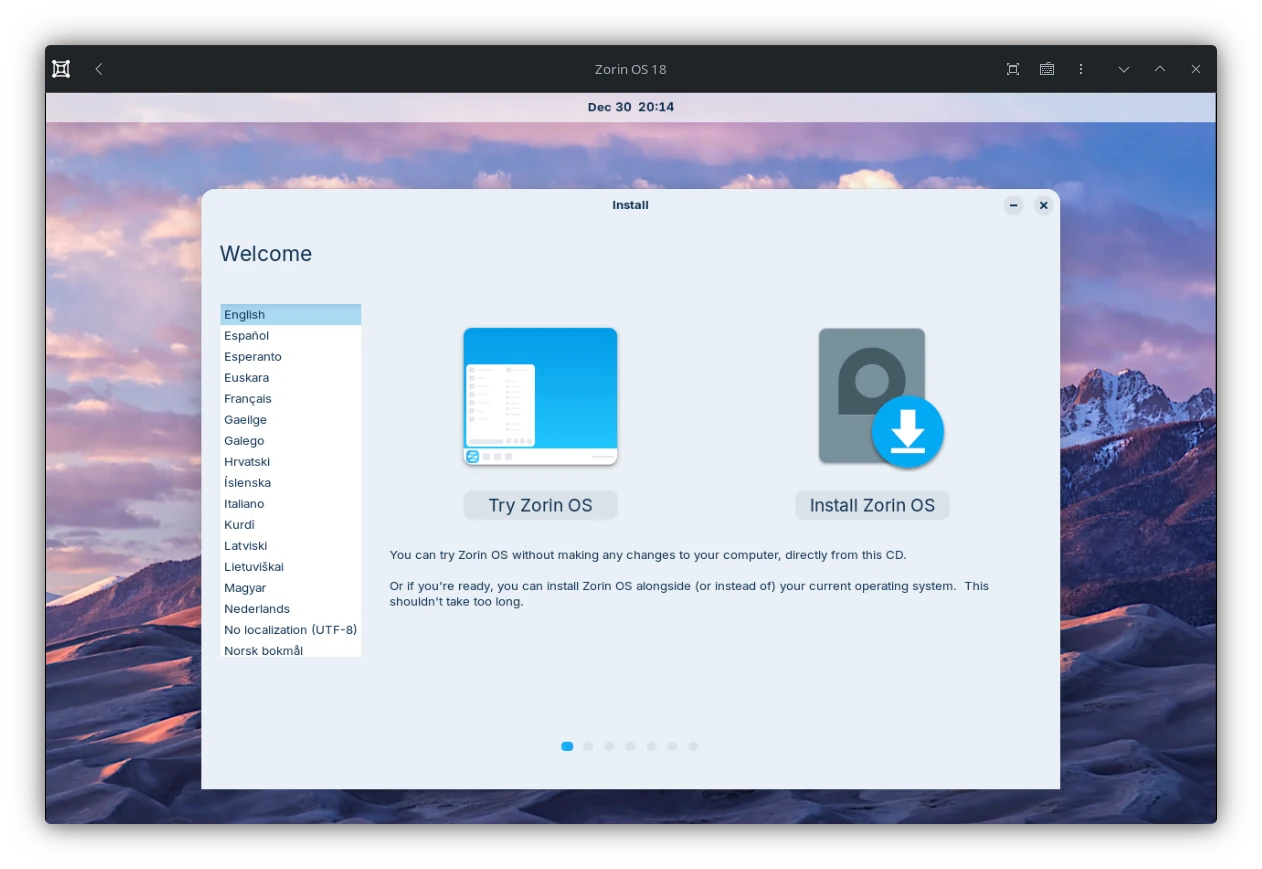1262x869 pixels.
Task: Click the first filled pagination dot
Action: pos(567,746)
